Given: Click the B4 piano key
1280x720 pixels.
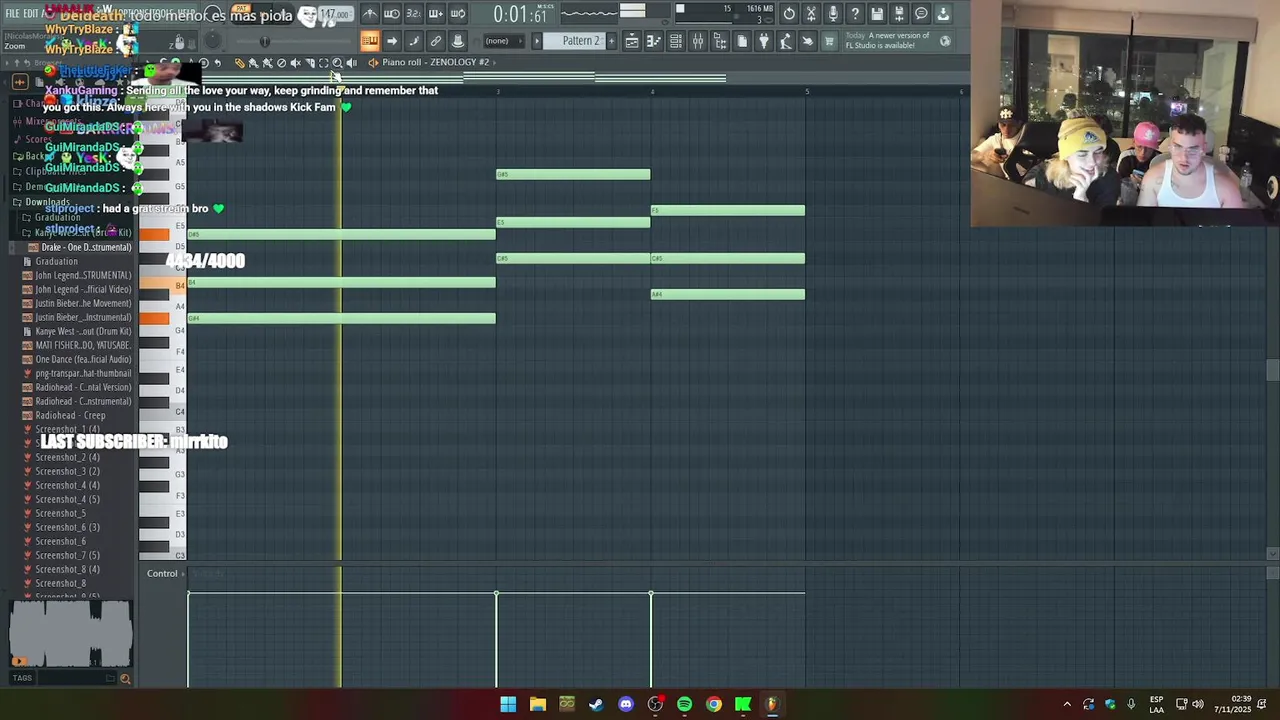Looking at the screenshot, I should tap(162, 286).
